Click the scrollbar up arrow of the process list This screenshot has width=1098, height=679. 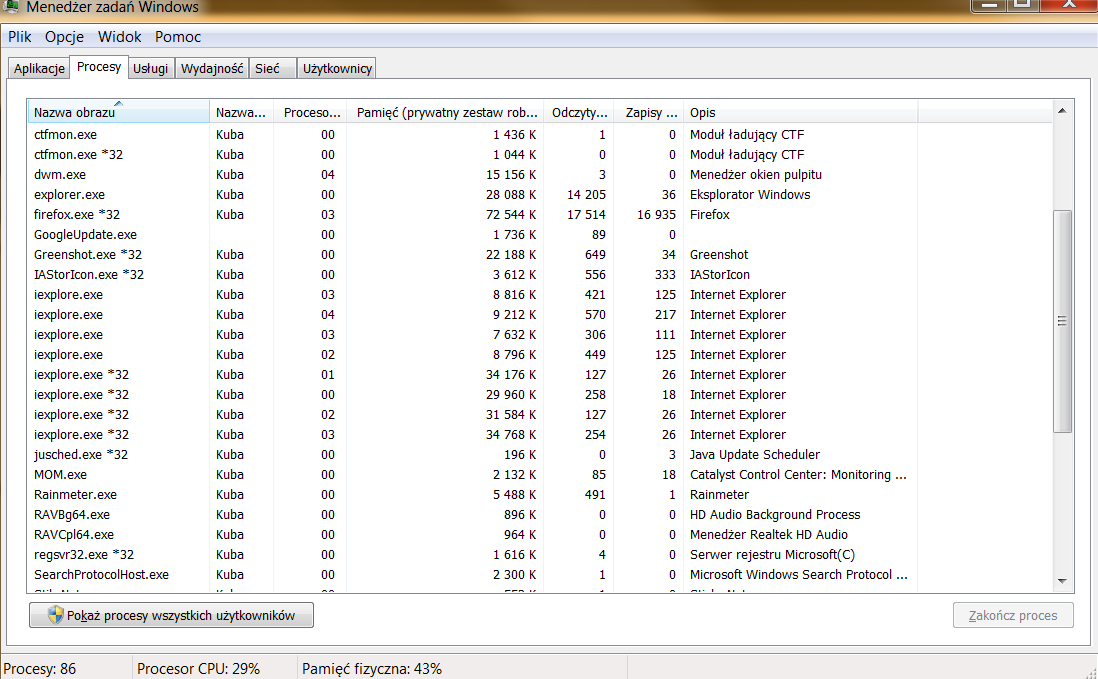pos(1062,111)
